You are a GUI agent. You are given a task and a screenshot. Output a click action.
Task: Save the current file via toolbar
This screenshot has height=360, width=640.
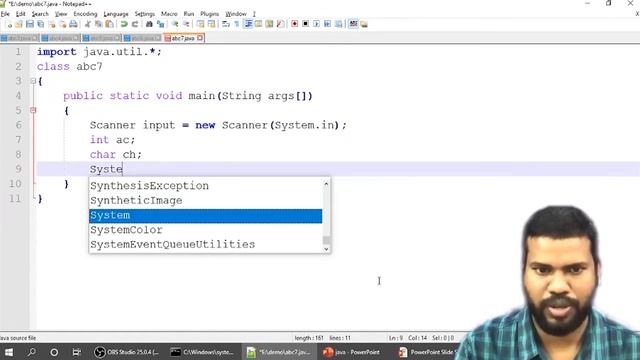[30, 24]
